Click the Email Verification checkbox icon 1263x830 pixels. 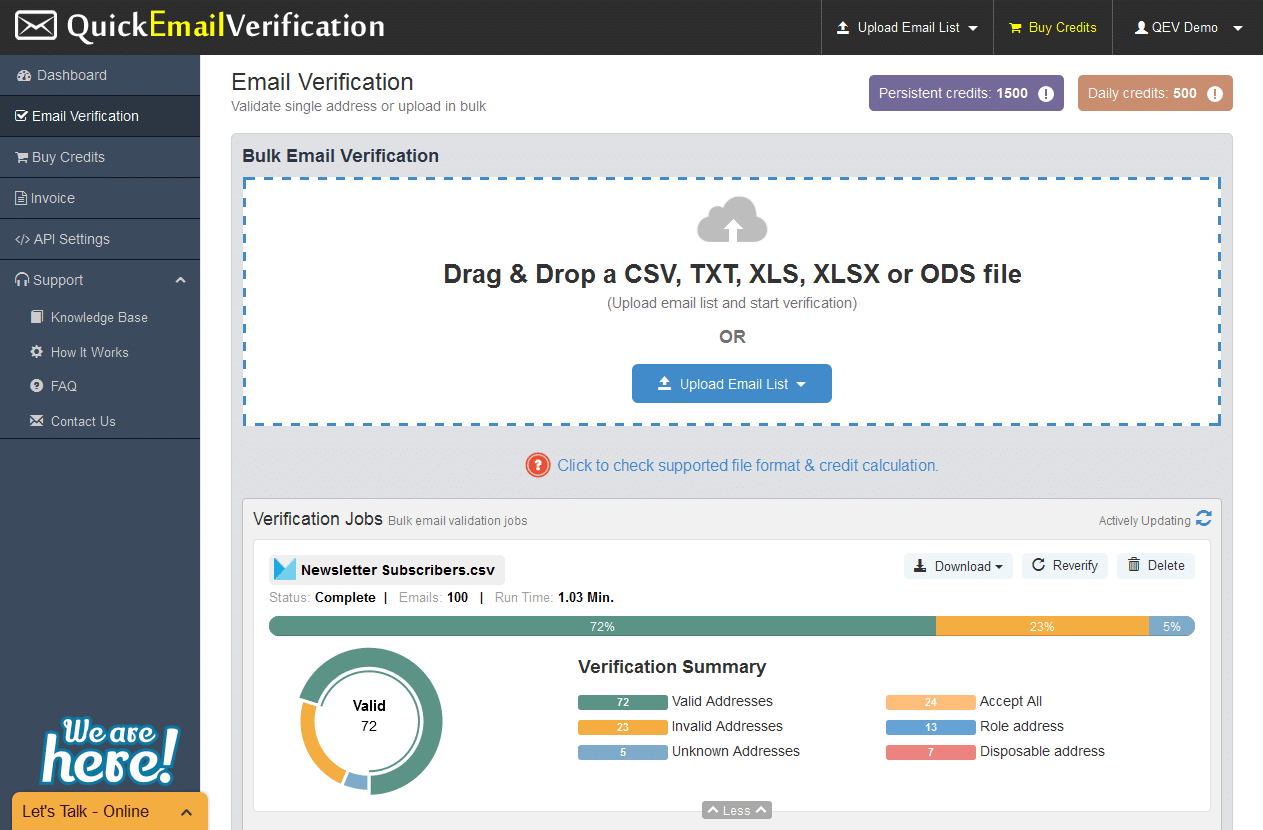point(21,116)
